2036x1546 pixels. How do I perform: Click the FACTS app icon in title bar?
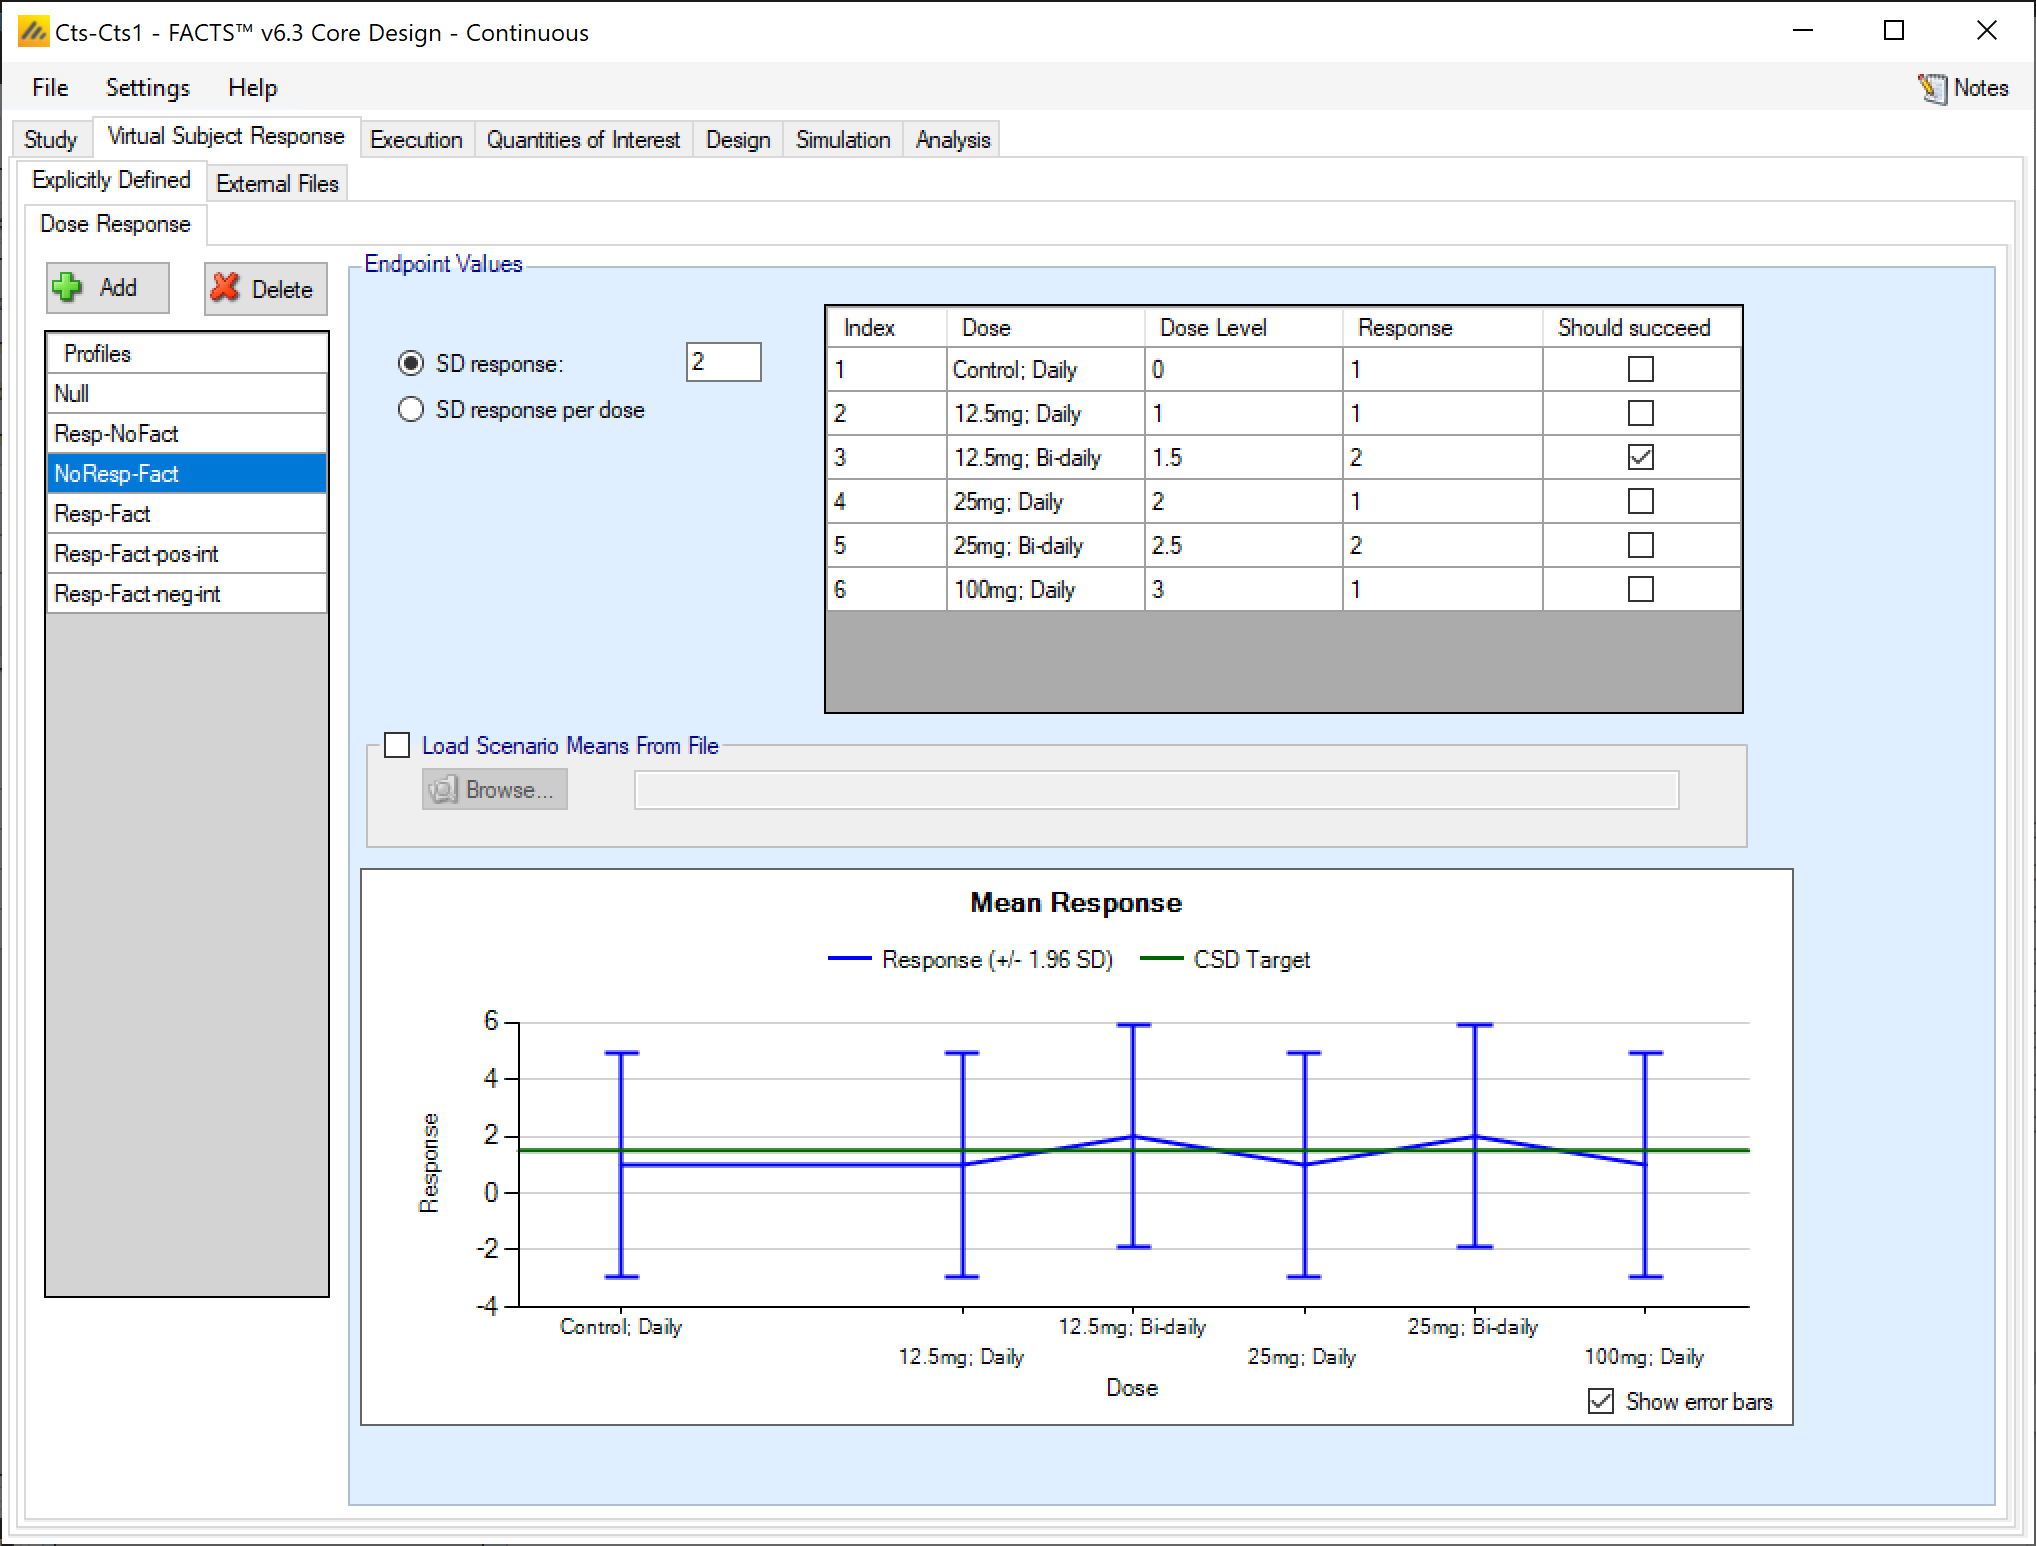click(33, 32)
